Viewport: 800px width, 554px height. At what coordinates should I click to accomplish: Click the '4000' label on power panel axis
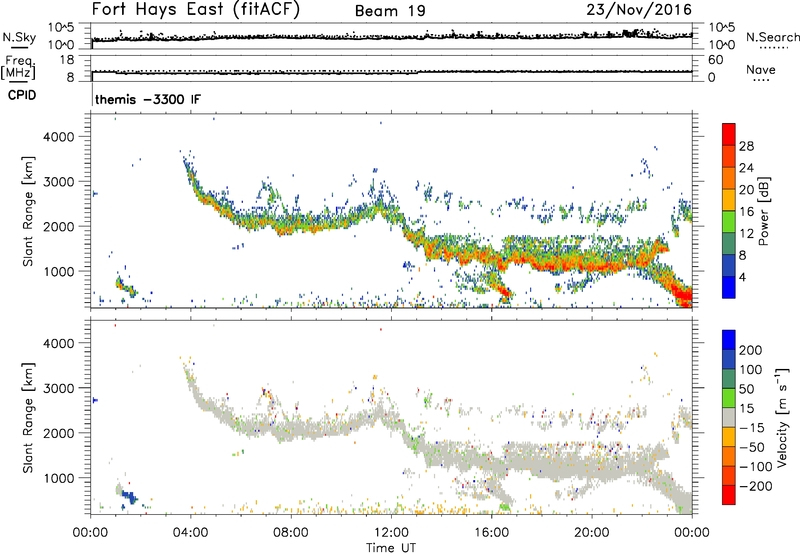click(x=59, y=137)
